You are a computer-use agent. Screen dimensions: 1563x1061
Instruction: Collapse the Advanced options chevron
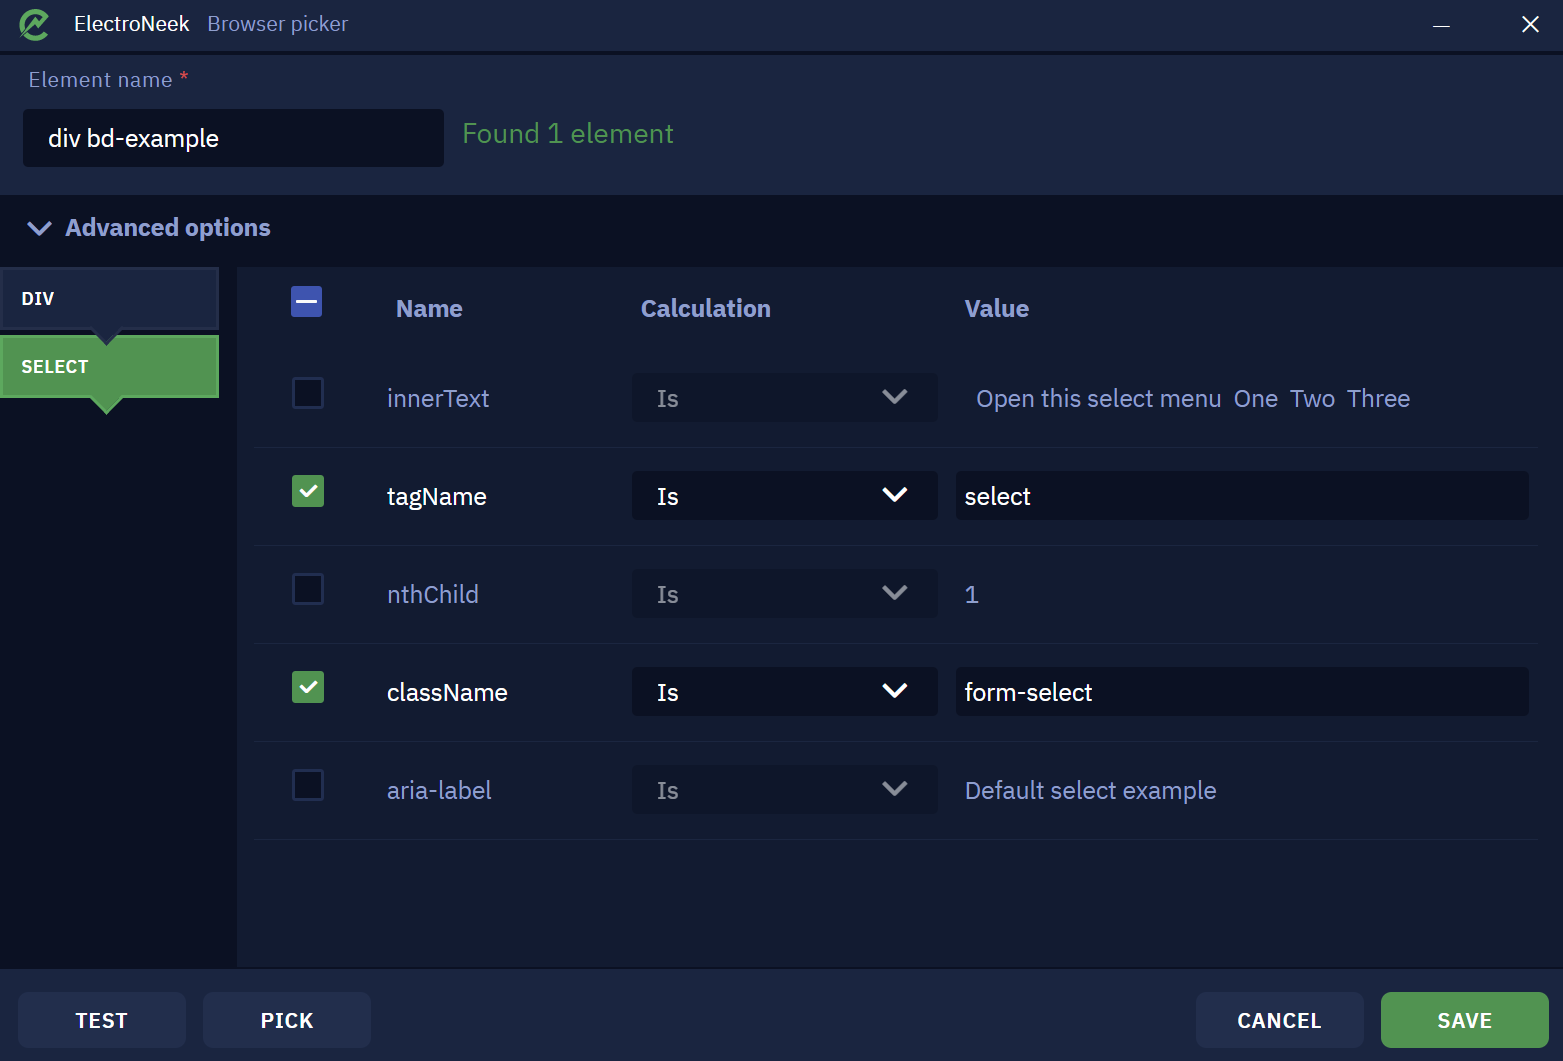coord(39,228)
